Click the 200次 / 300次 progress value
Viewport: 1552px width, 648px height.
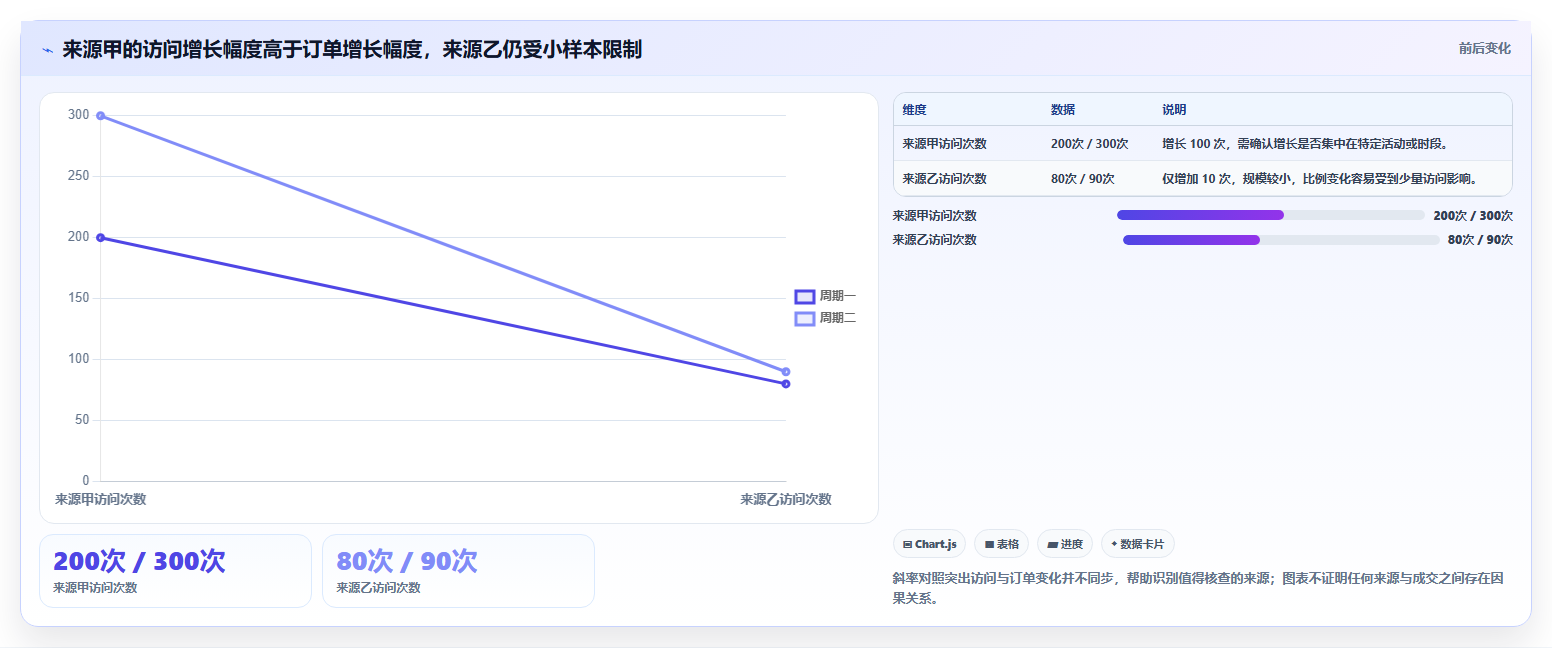tap(1472, 215)
